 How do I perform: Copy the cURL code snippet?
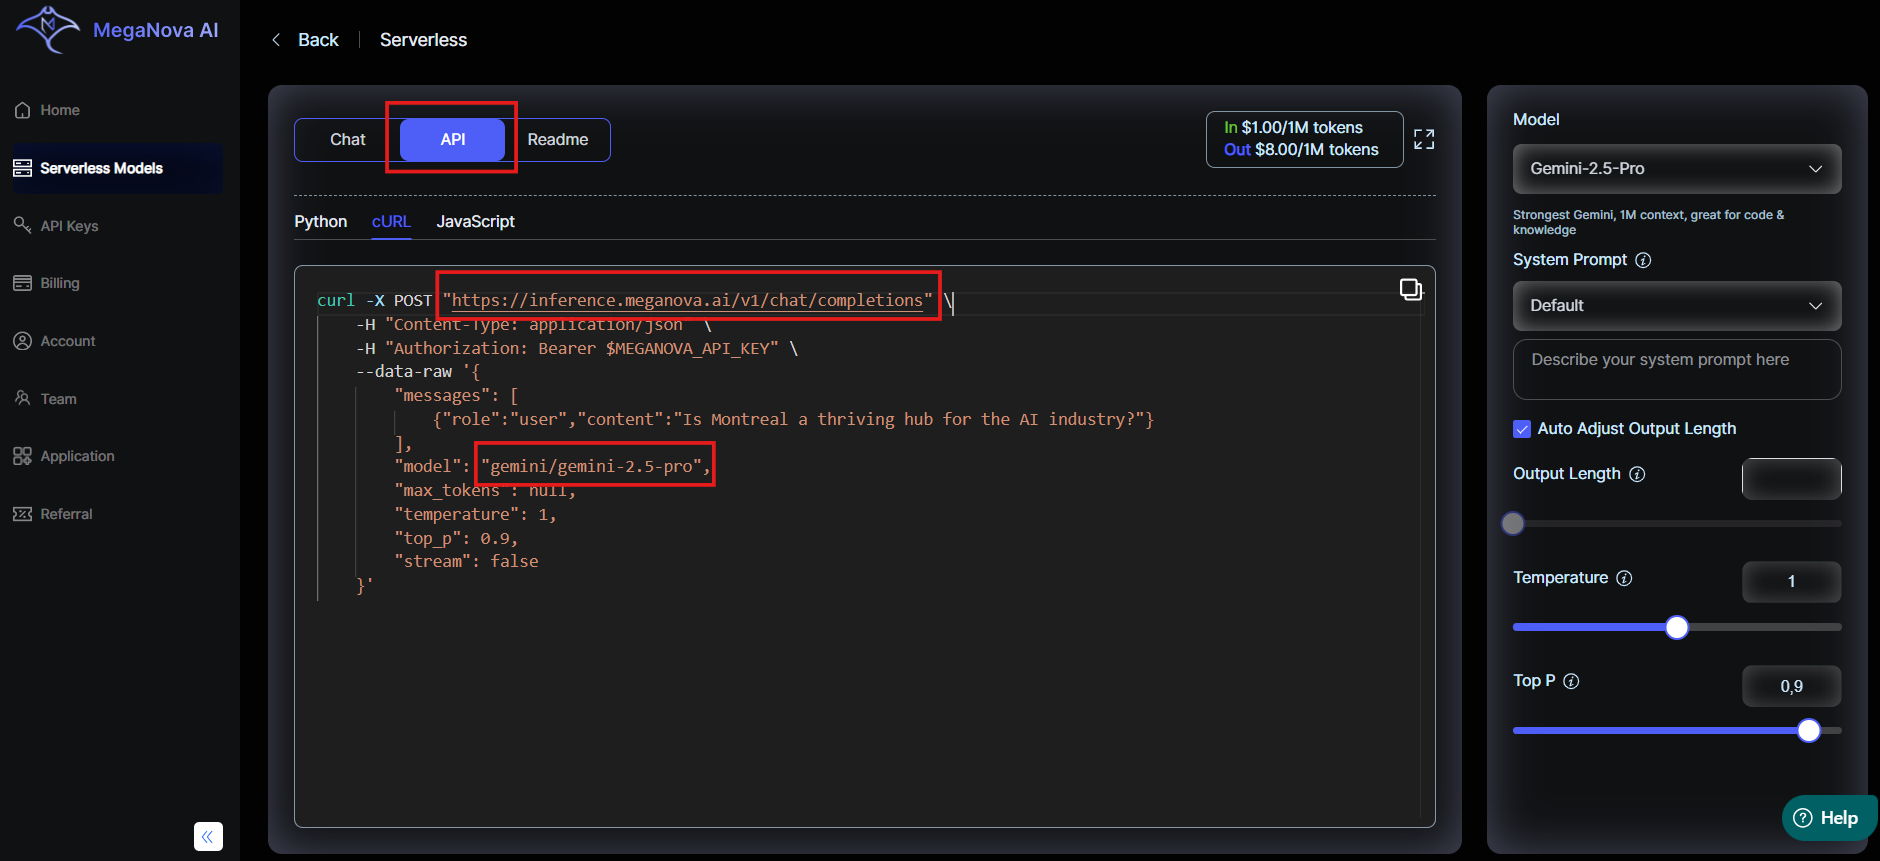(1410, 290)
